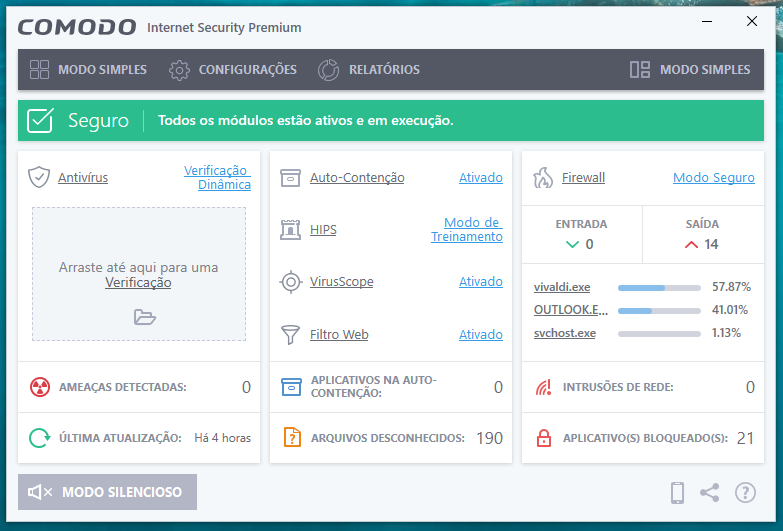Click the Verificação link in drop area
This screenshot has height=531, width=783.
pyautogui.click(x=138, y=283)
